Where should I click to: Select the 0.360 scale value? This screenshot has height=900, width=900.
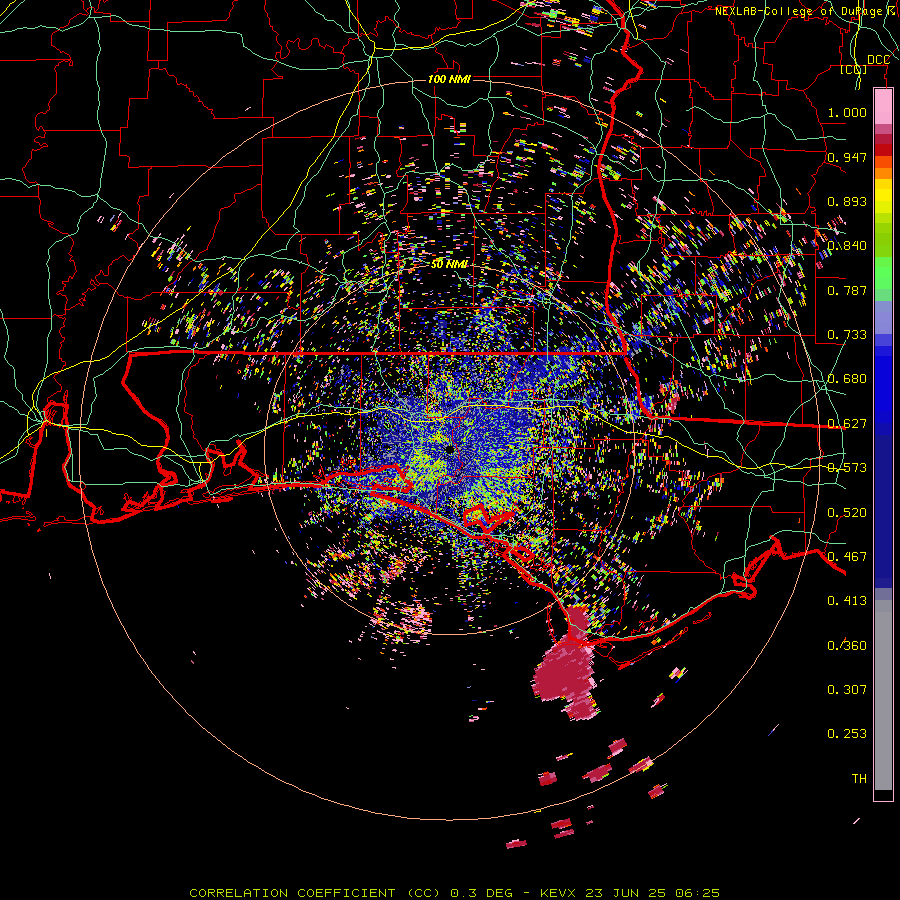(x=847, y=646)
